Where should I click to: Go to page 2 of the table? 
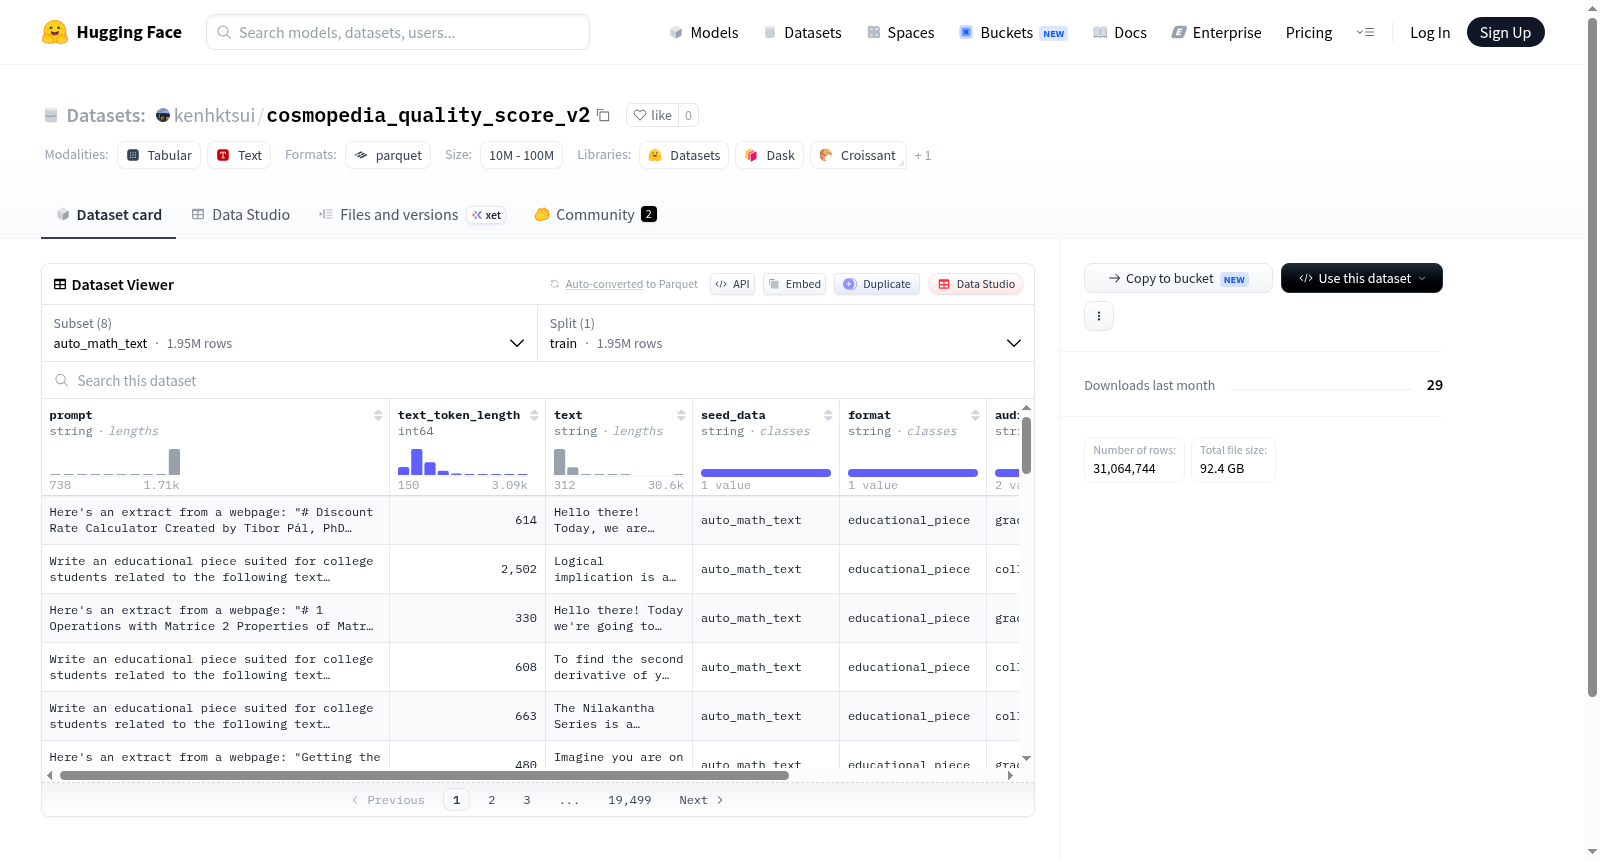click(491, 800)
